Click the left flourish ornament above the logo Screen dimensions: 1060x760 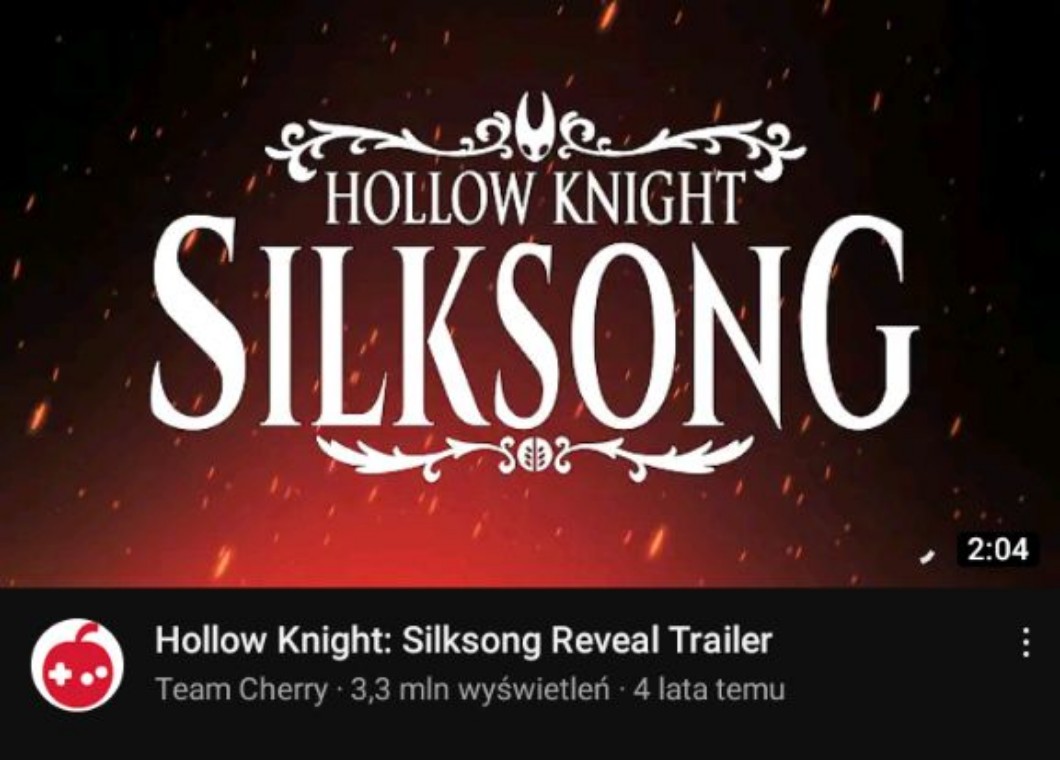391,144
